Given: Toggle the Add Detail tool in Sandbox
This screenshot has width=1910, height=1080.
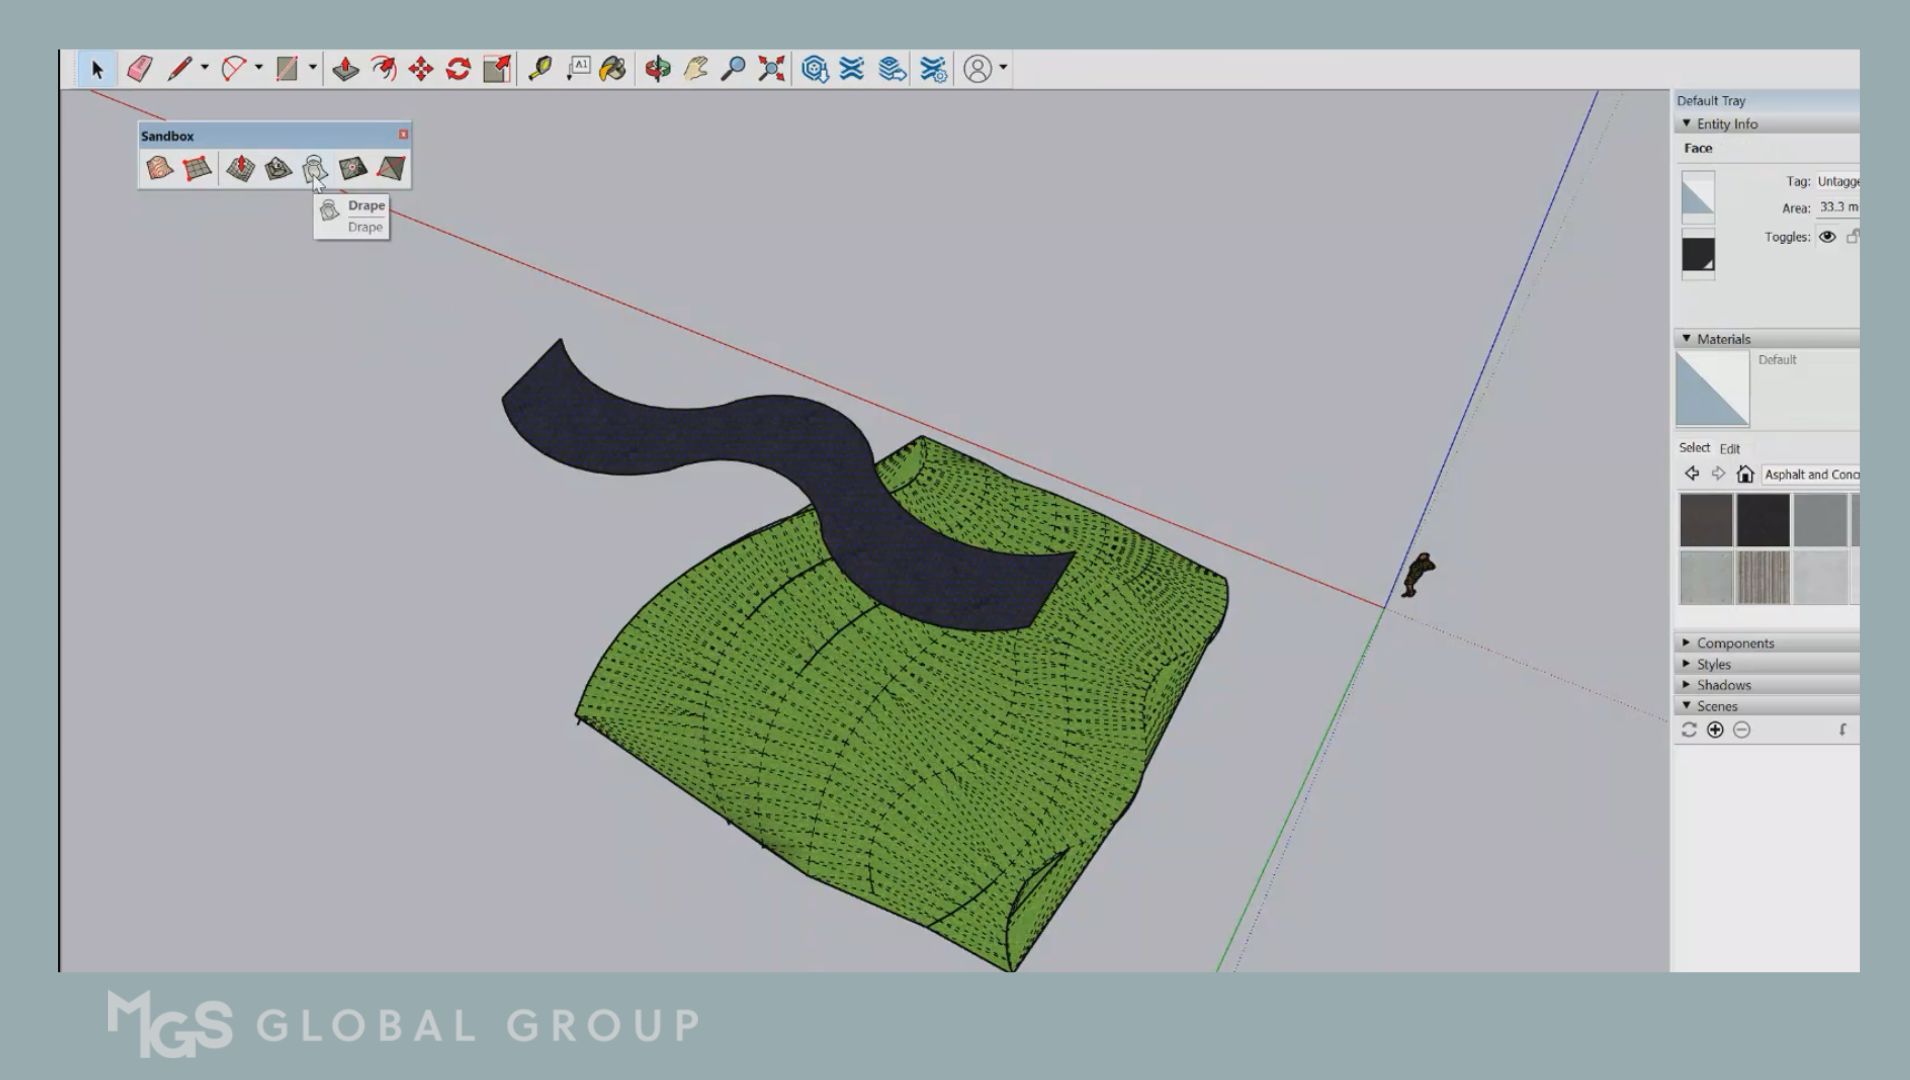Looking at the screenshot, I should click(x=351, y=169).
